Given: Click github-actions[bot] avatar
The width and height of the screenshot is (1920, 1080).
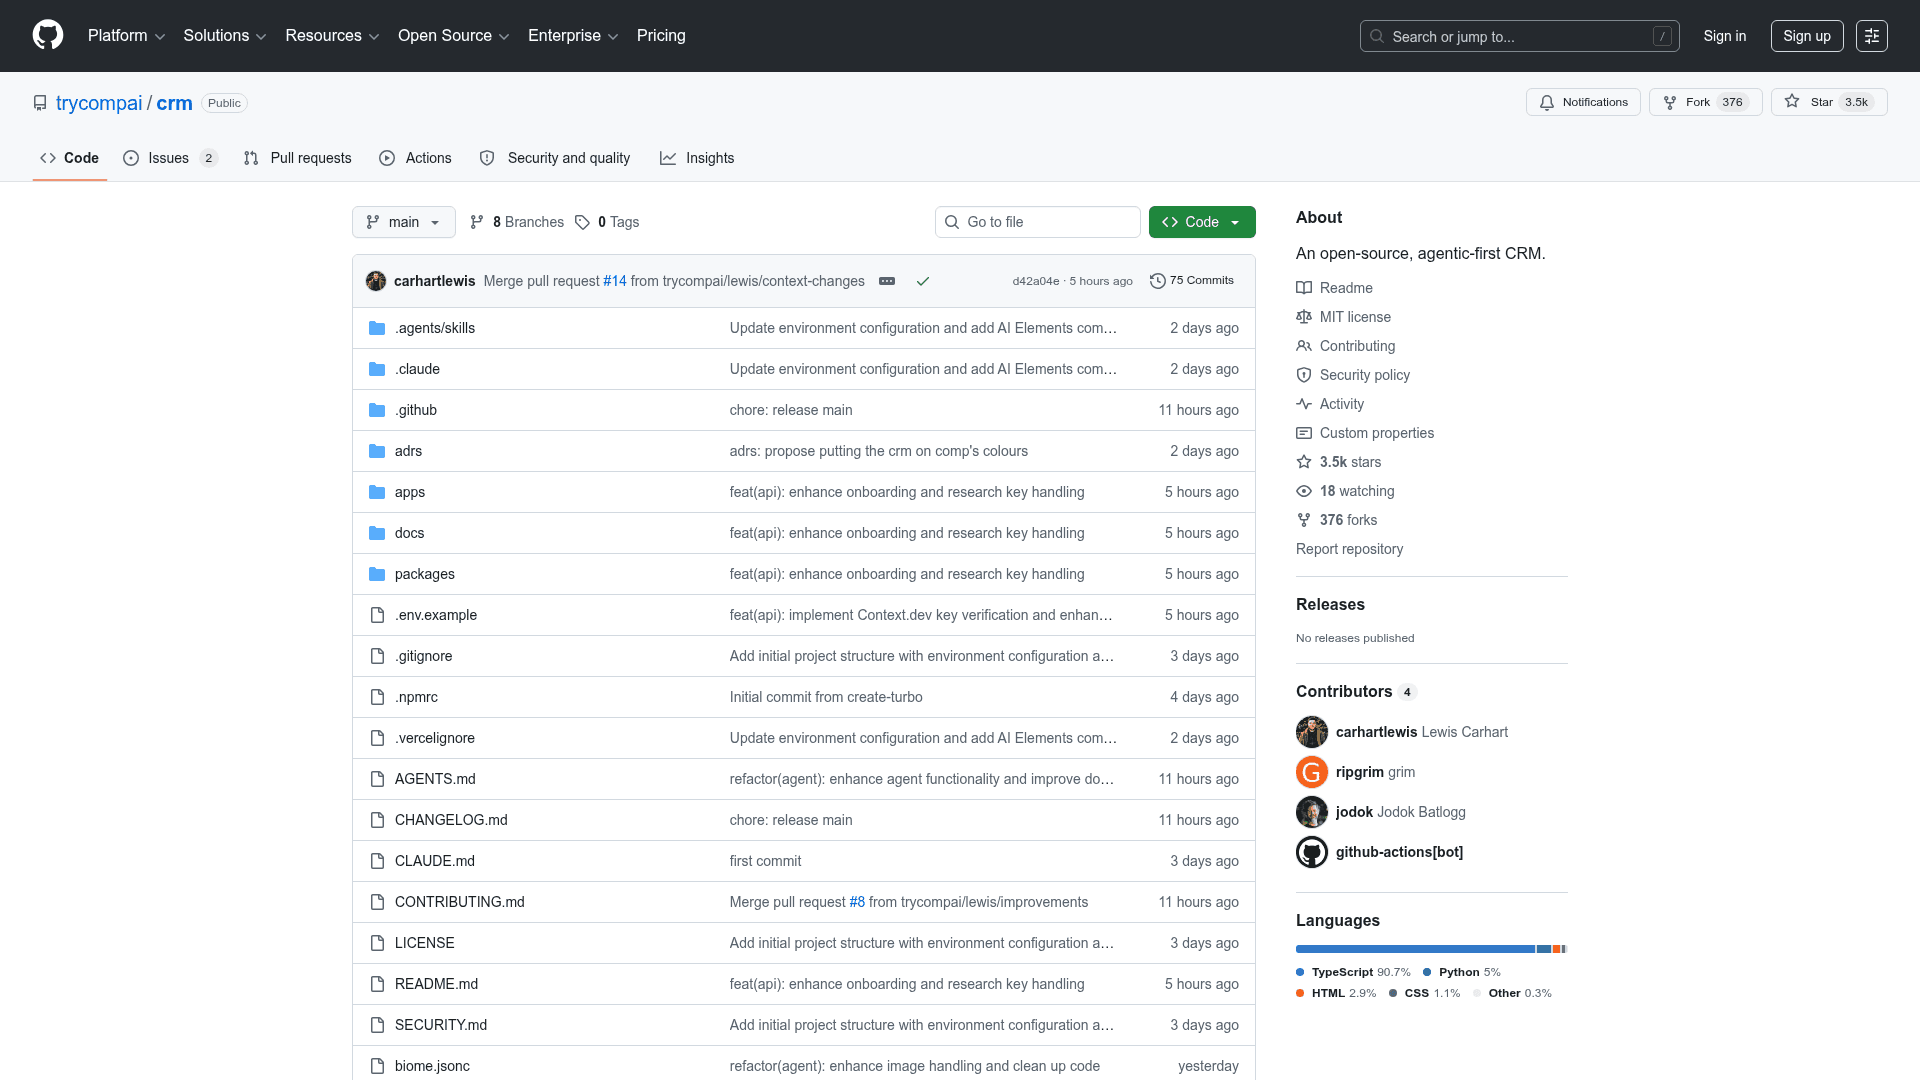Looking at the screenshot, I should [1312, 852].
